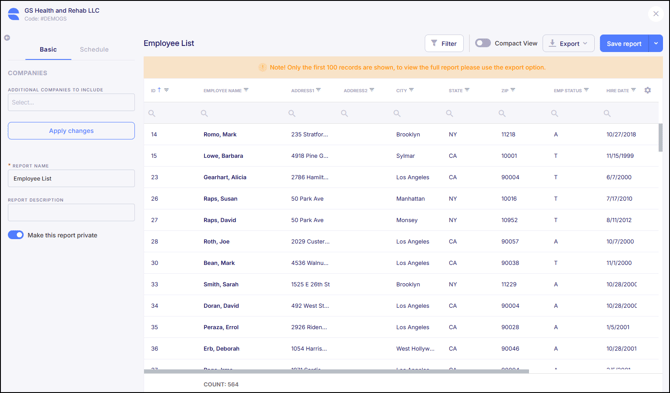Screen dimensions: 670x393
Task: Click the Apply changes button
Action: (71, 131)
